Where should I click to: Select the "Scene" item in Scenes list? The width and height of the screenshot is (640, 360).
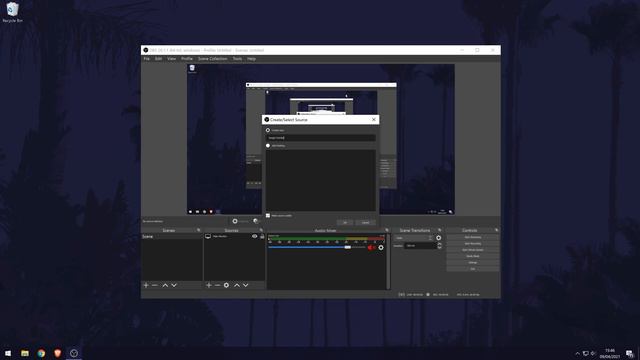(x=172, y=236)
